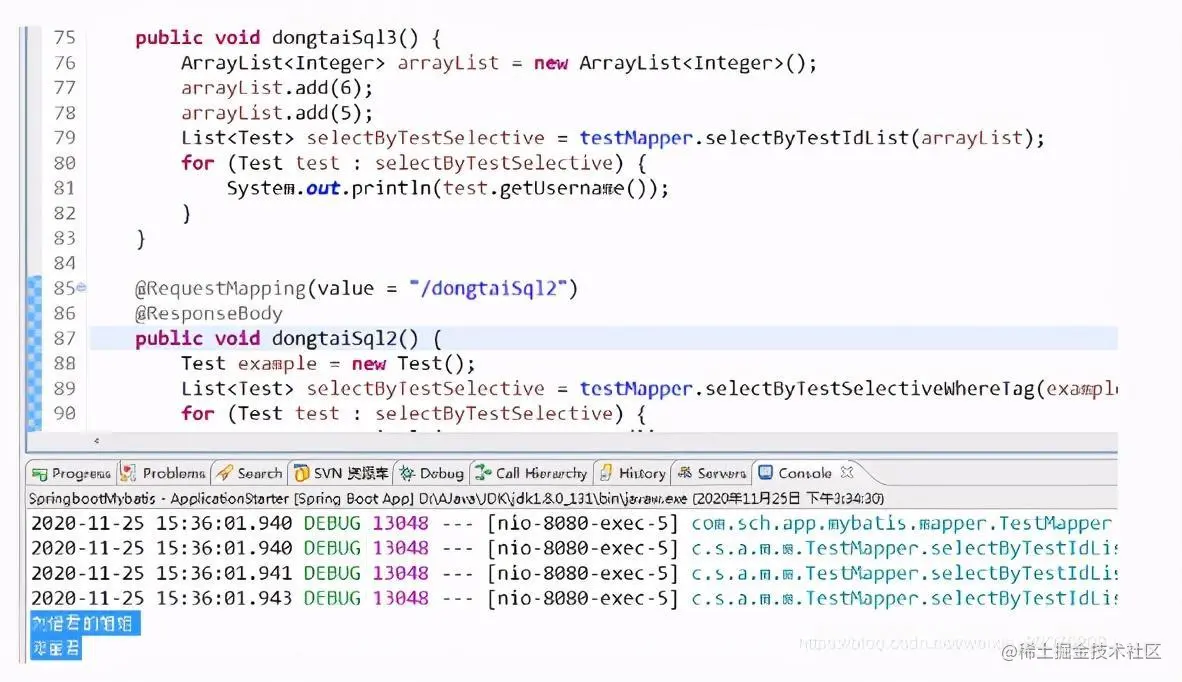This screenshot has height=682, width=1182.
Task: Select the arrayList variable on line 76
Action: click(x=447, y=62)
